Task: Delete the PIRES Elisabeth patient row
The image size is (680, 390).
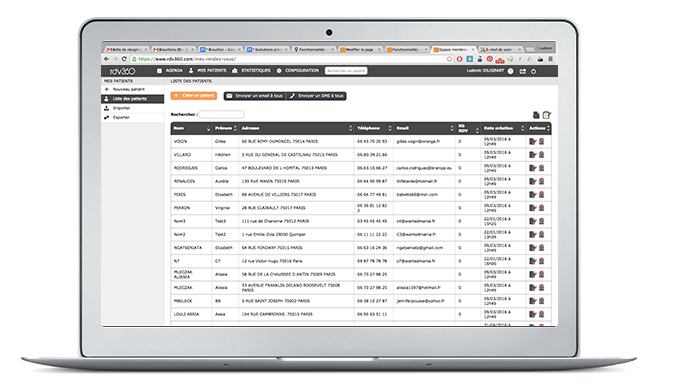Action: point(542,195)
